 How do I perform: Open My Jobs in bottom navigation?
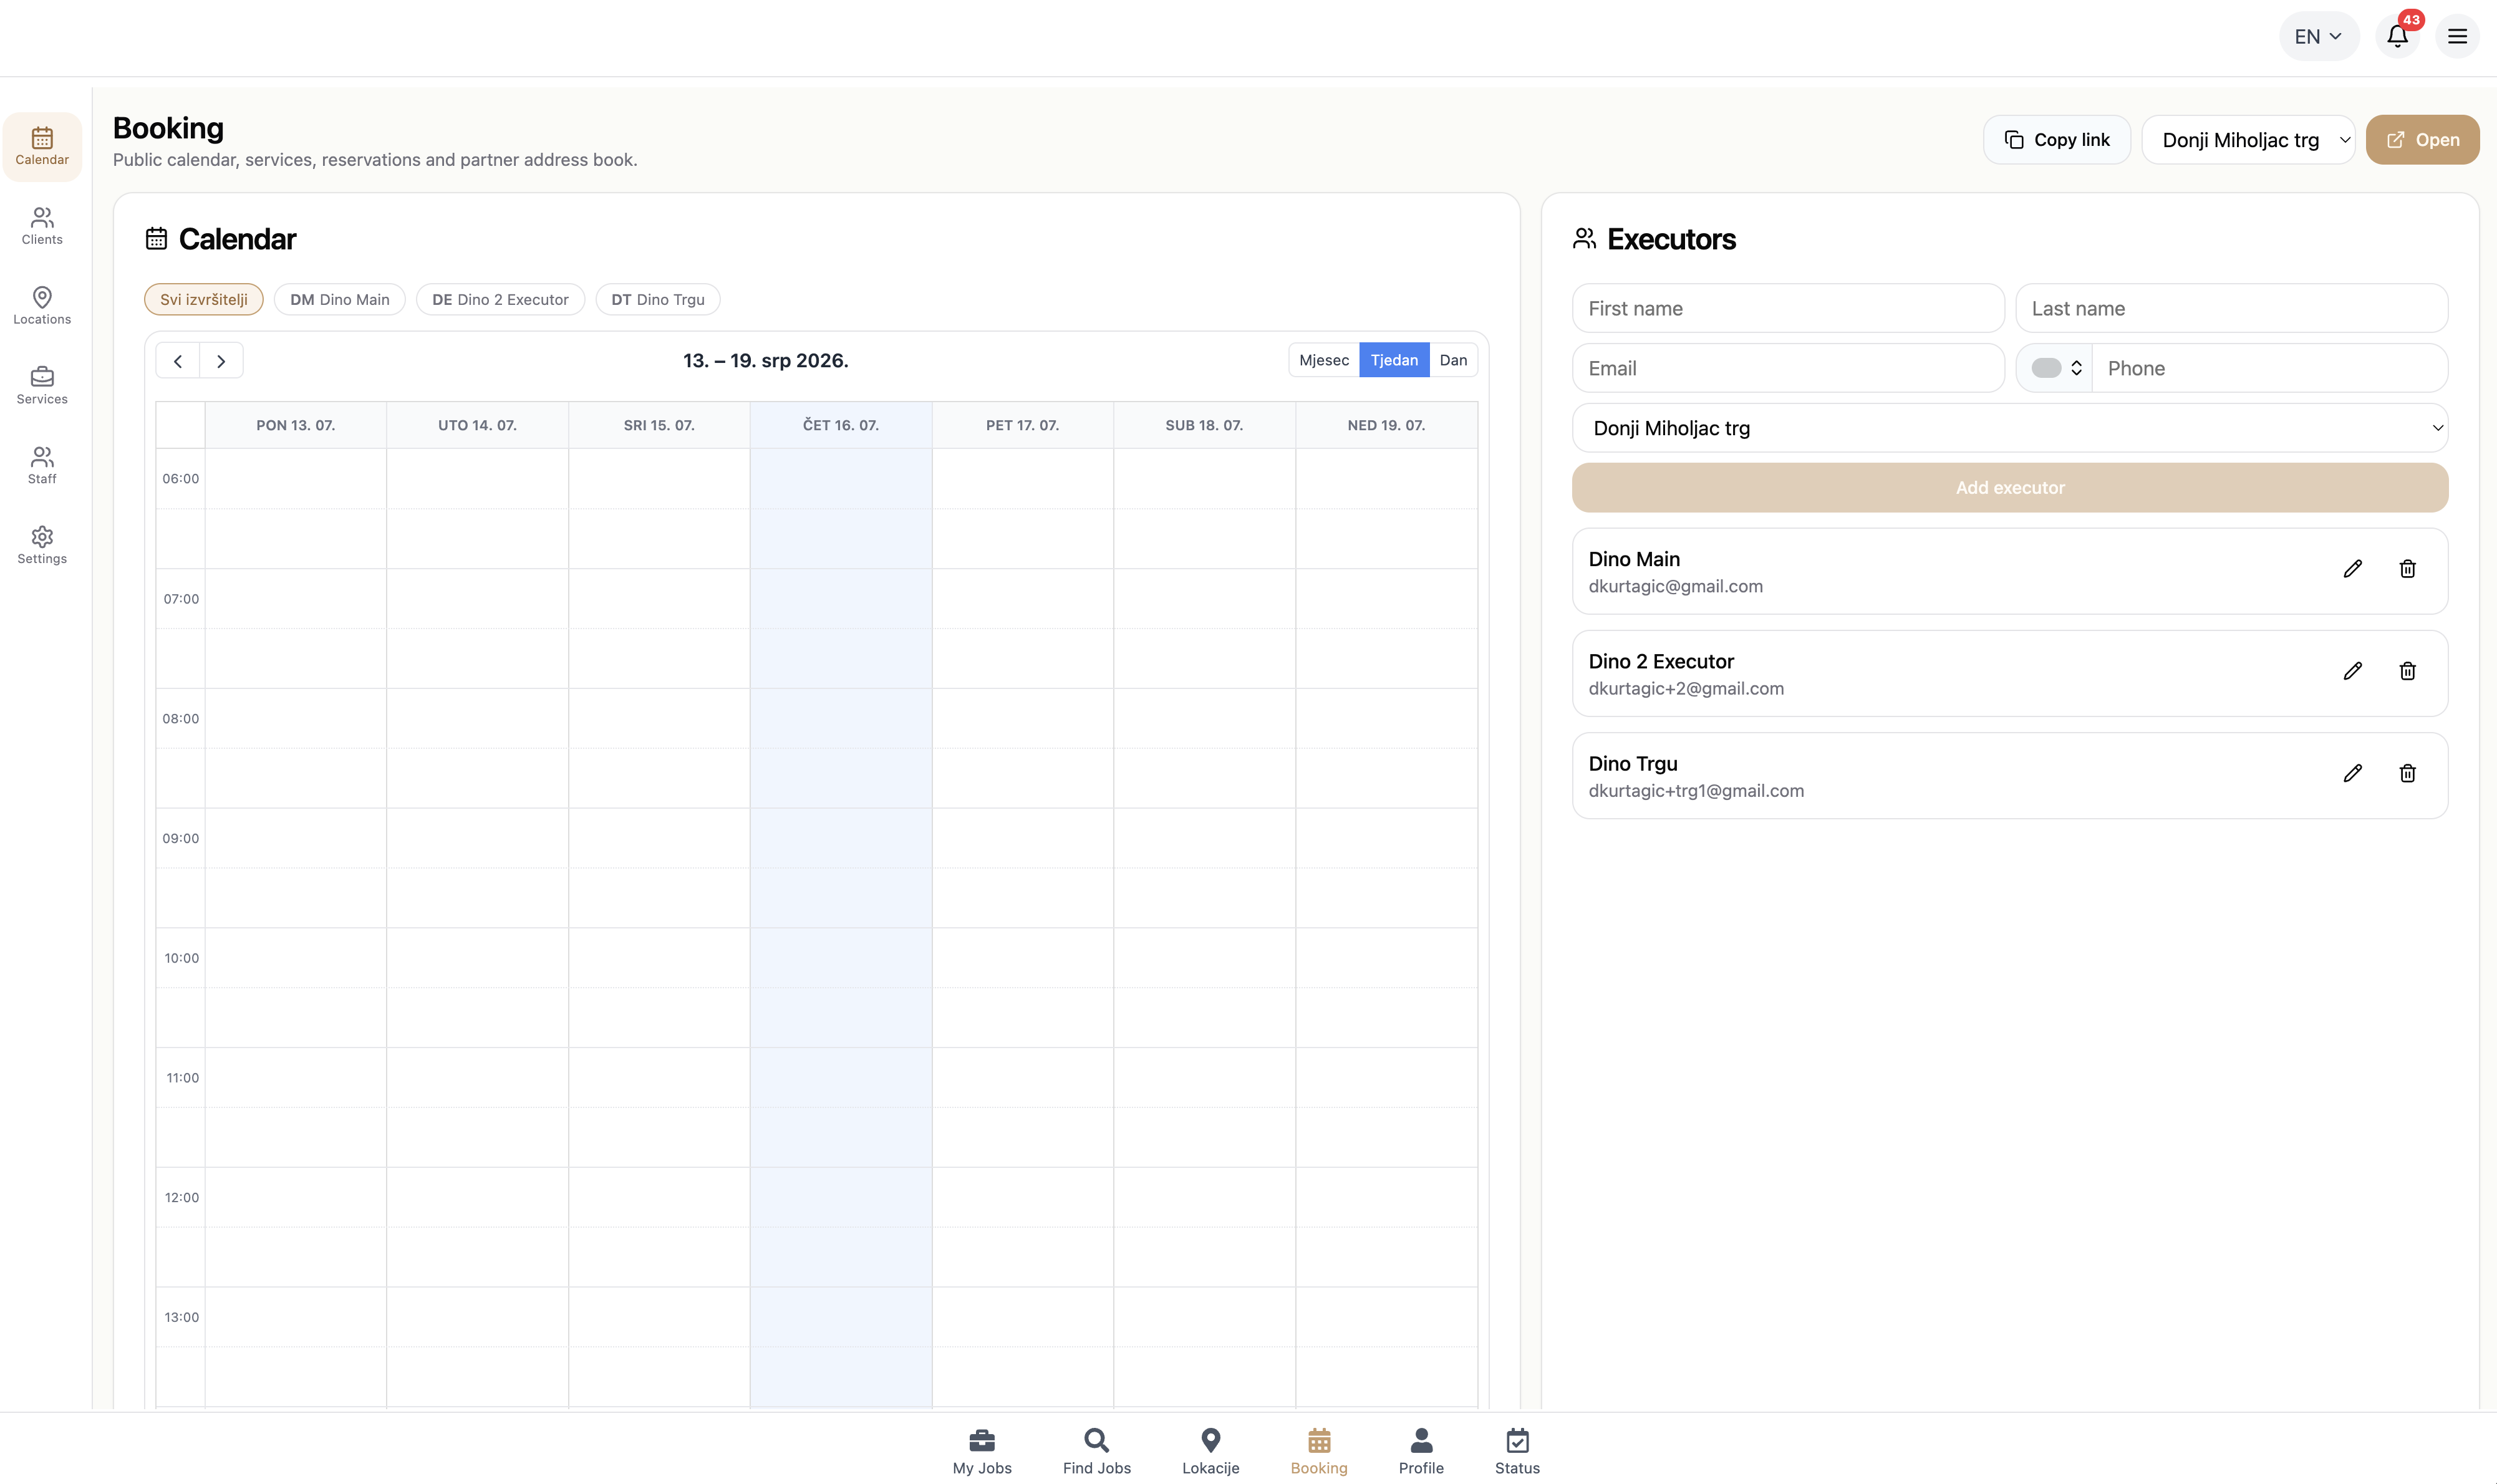point(982,1451)
